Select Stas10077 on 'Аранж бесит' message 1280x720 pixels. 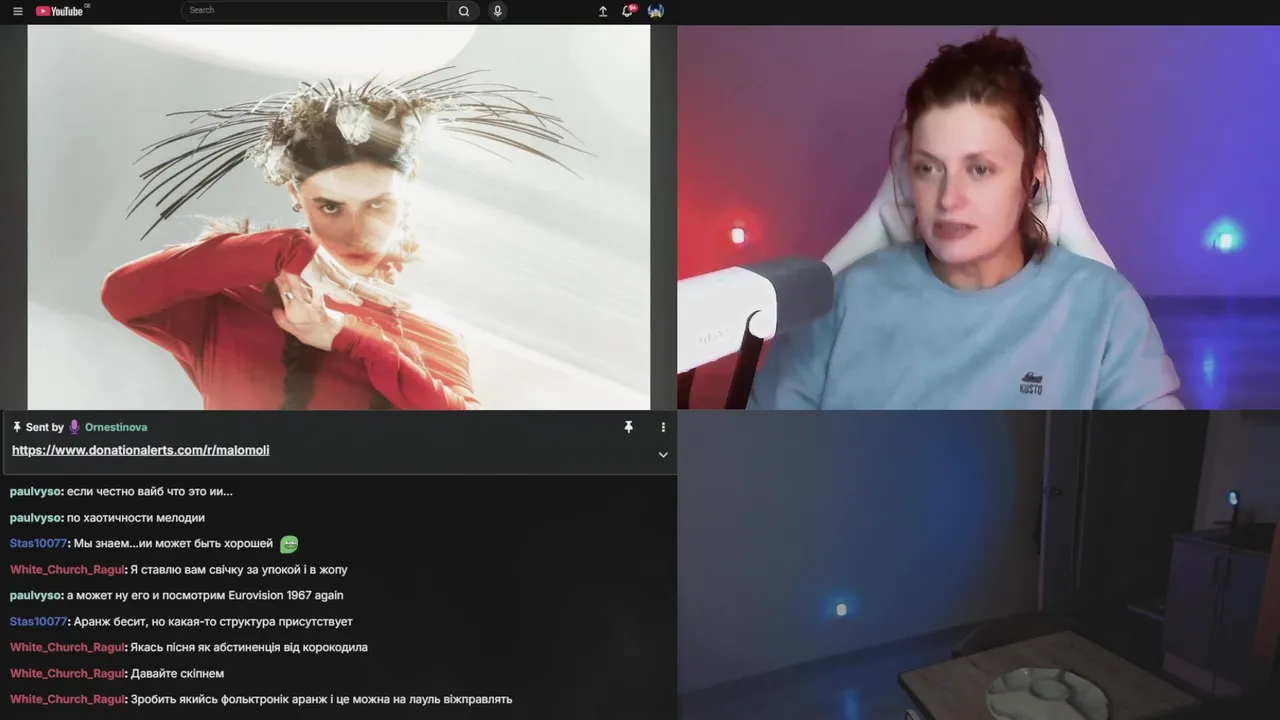38,622
